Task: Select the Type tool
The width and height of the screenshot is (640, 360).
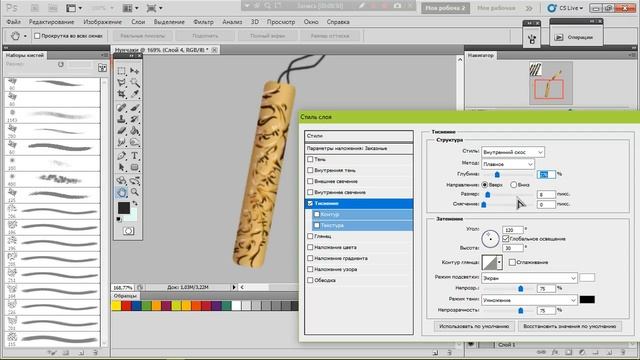Action: (135, 156)
